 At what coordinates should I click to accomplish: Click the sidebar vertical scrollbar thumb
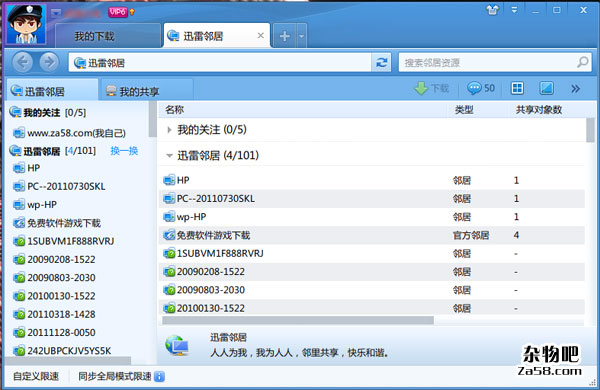[152, 119]
